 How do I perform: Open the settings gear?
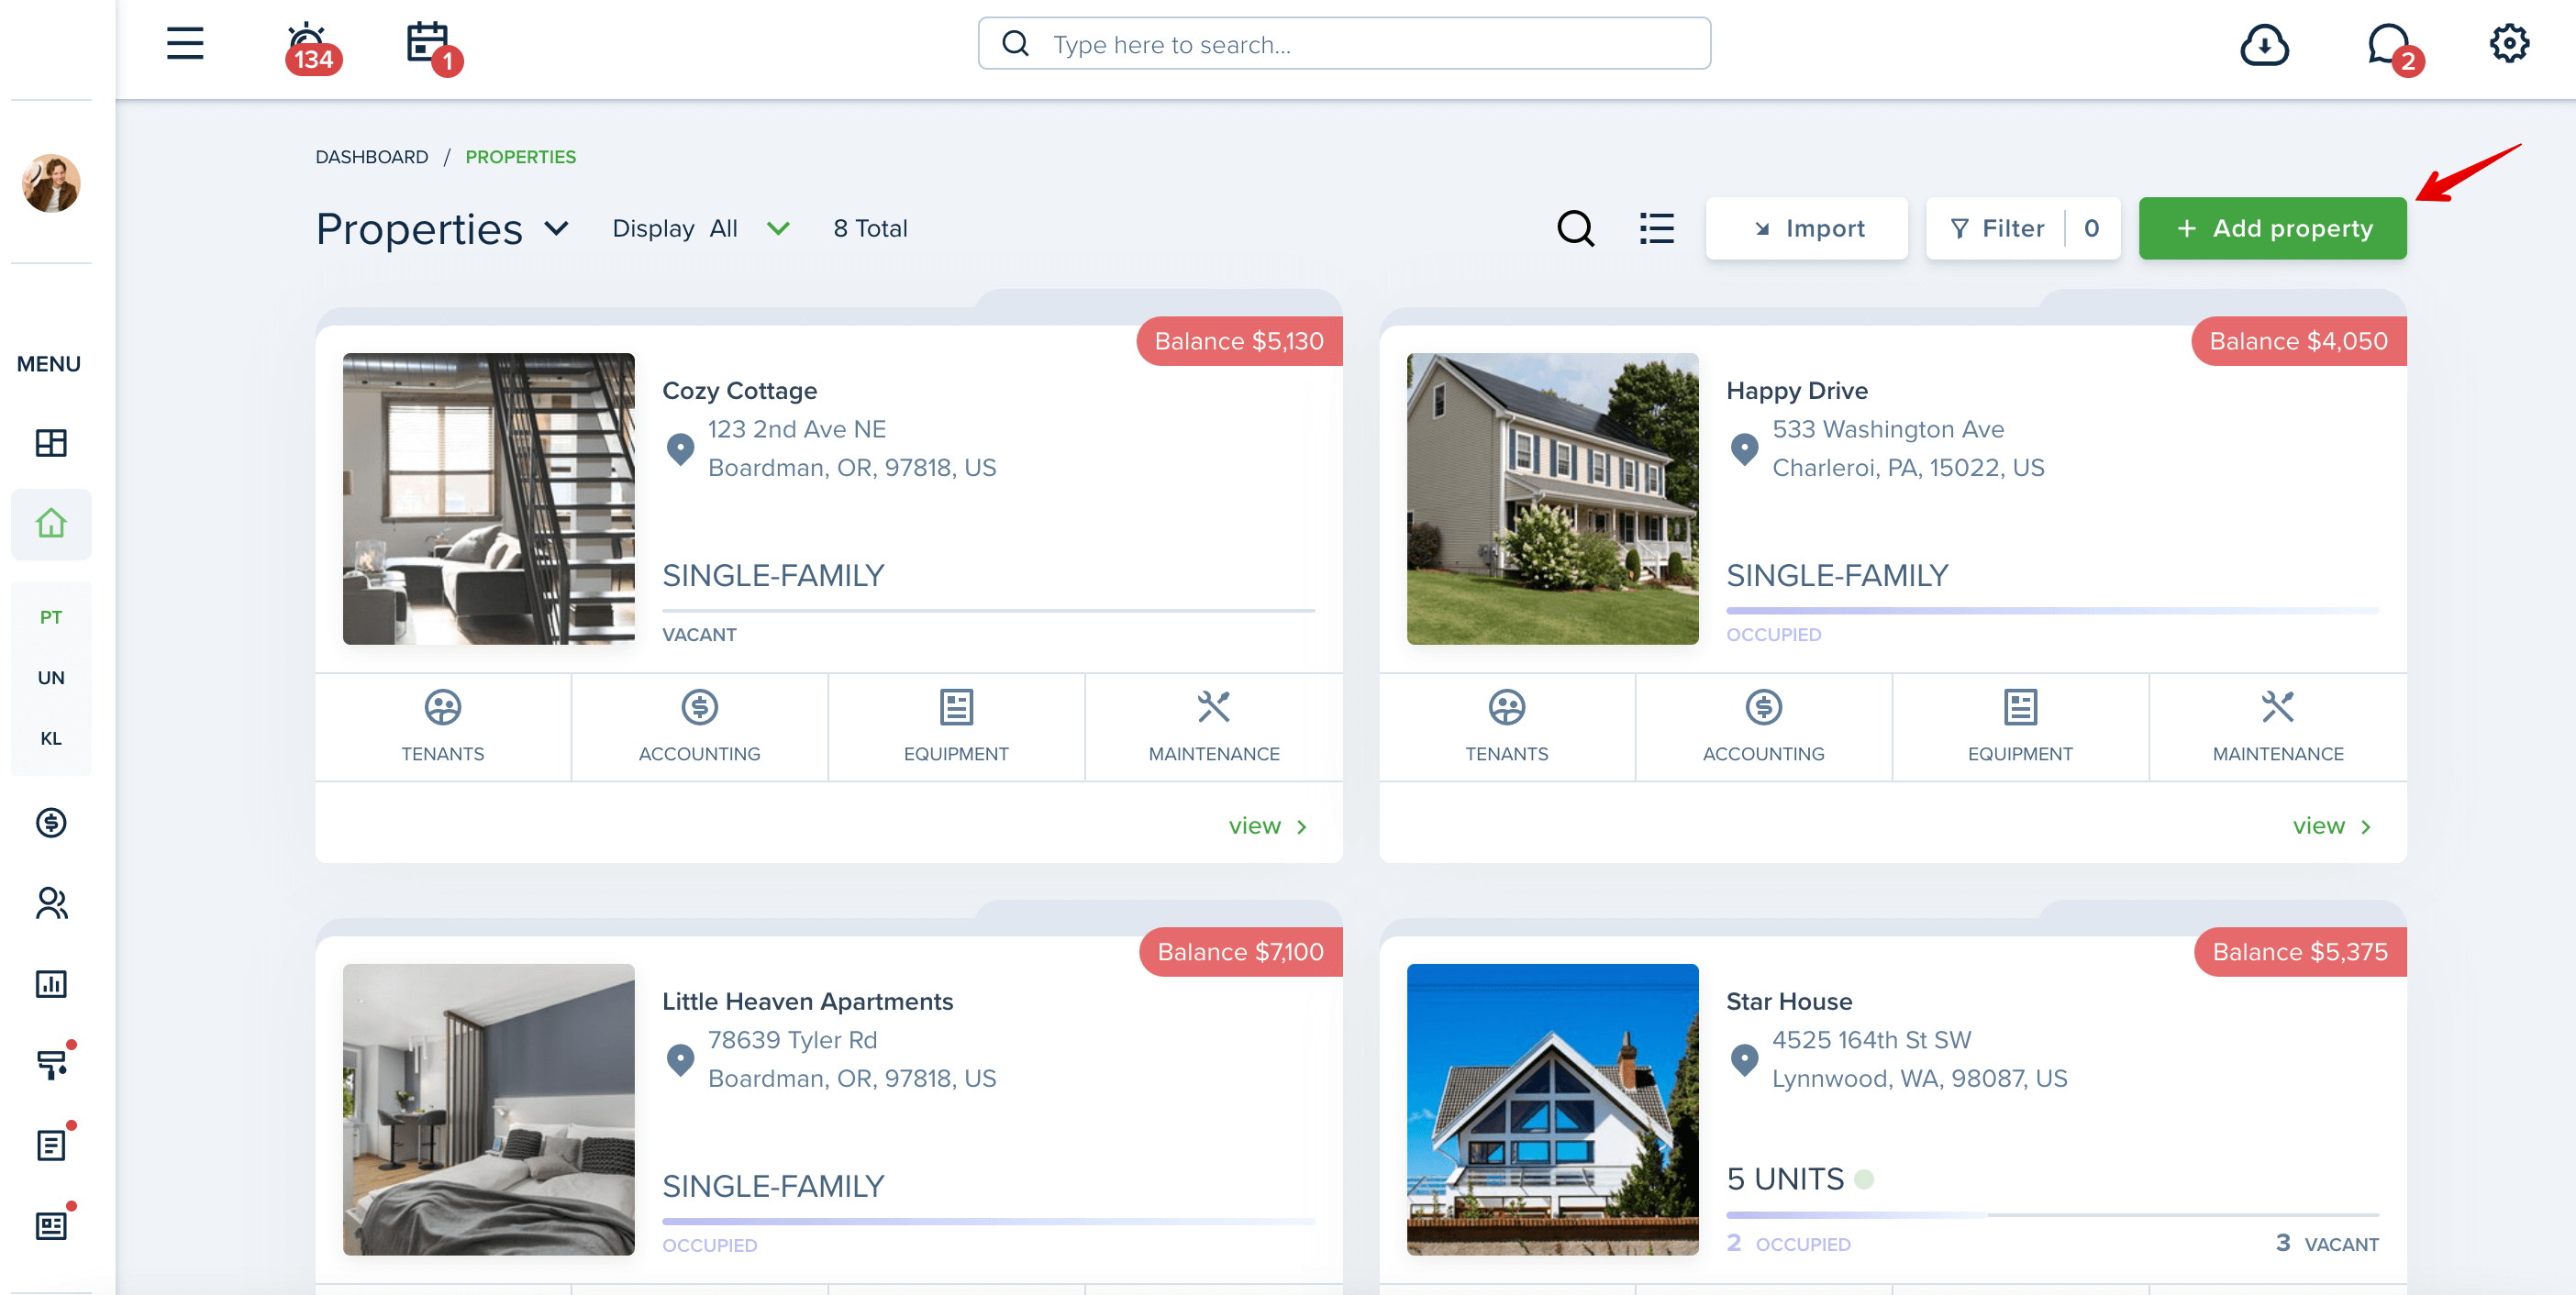coord(2509,44)
